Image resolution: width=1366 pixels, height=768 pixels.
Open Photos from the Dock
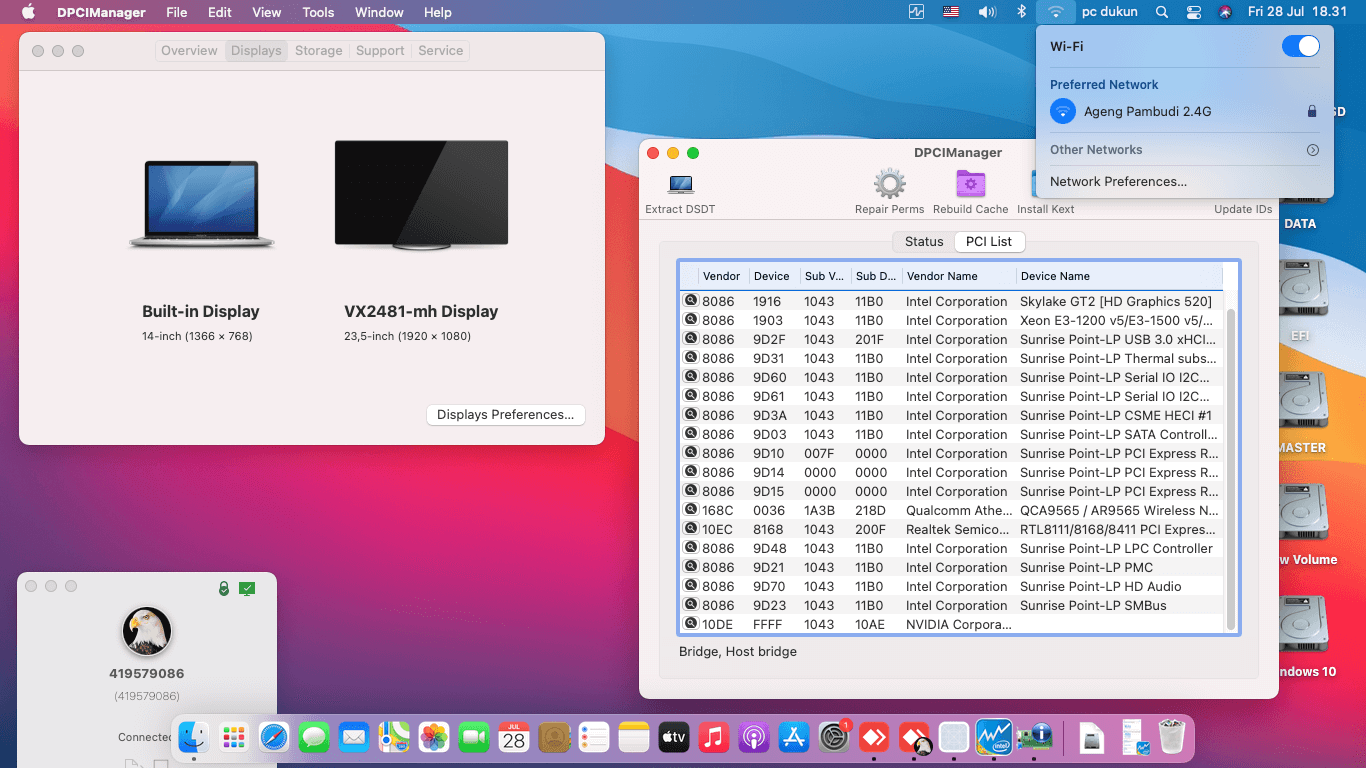(x=434, y=738)
